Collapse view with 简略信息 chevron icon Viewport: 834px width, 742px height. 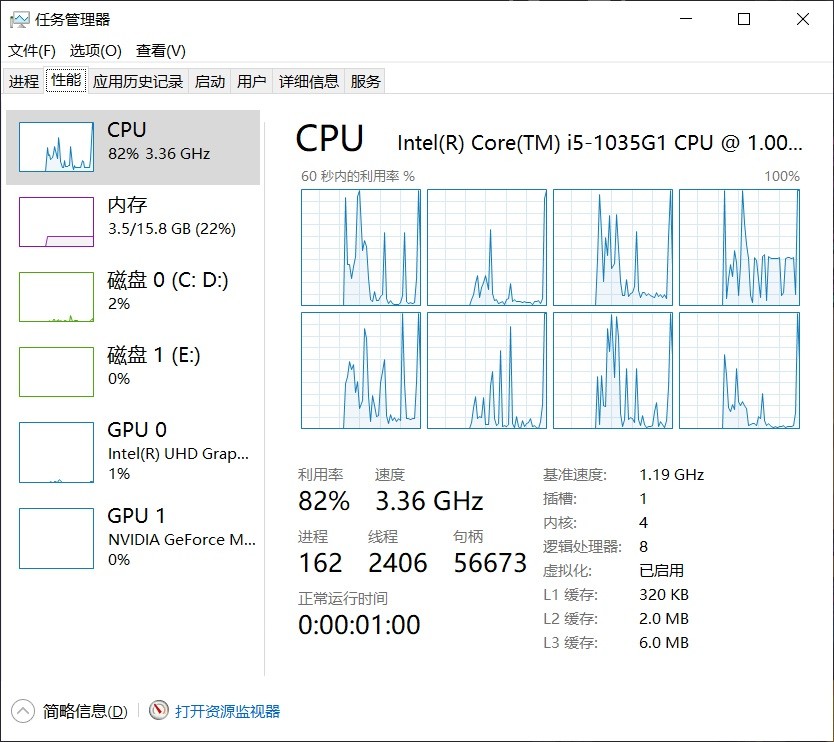[22, 711]
